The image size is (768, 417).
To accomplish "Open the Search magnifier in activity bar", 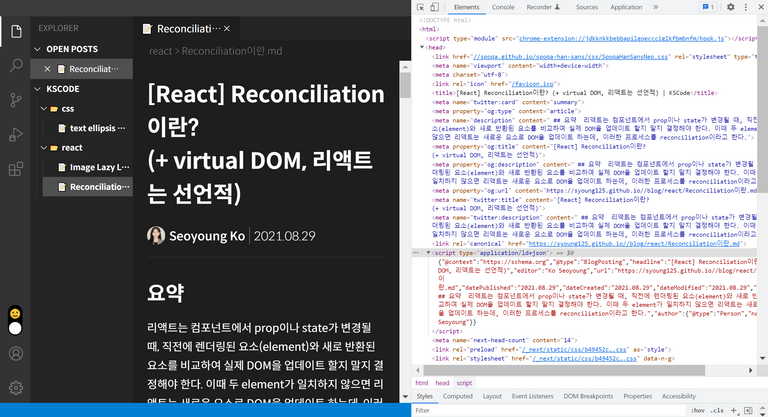I will (x=16, y=65).
